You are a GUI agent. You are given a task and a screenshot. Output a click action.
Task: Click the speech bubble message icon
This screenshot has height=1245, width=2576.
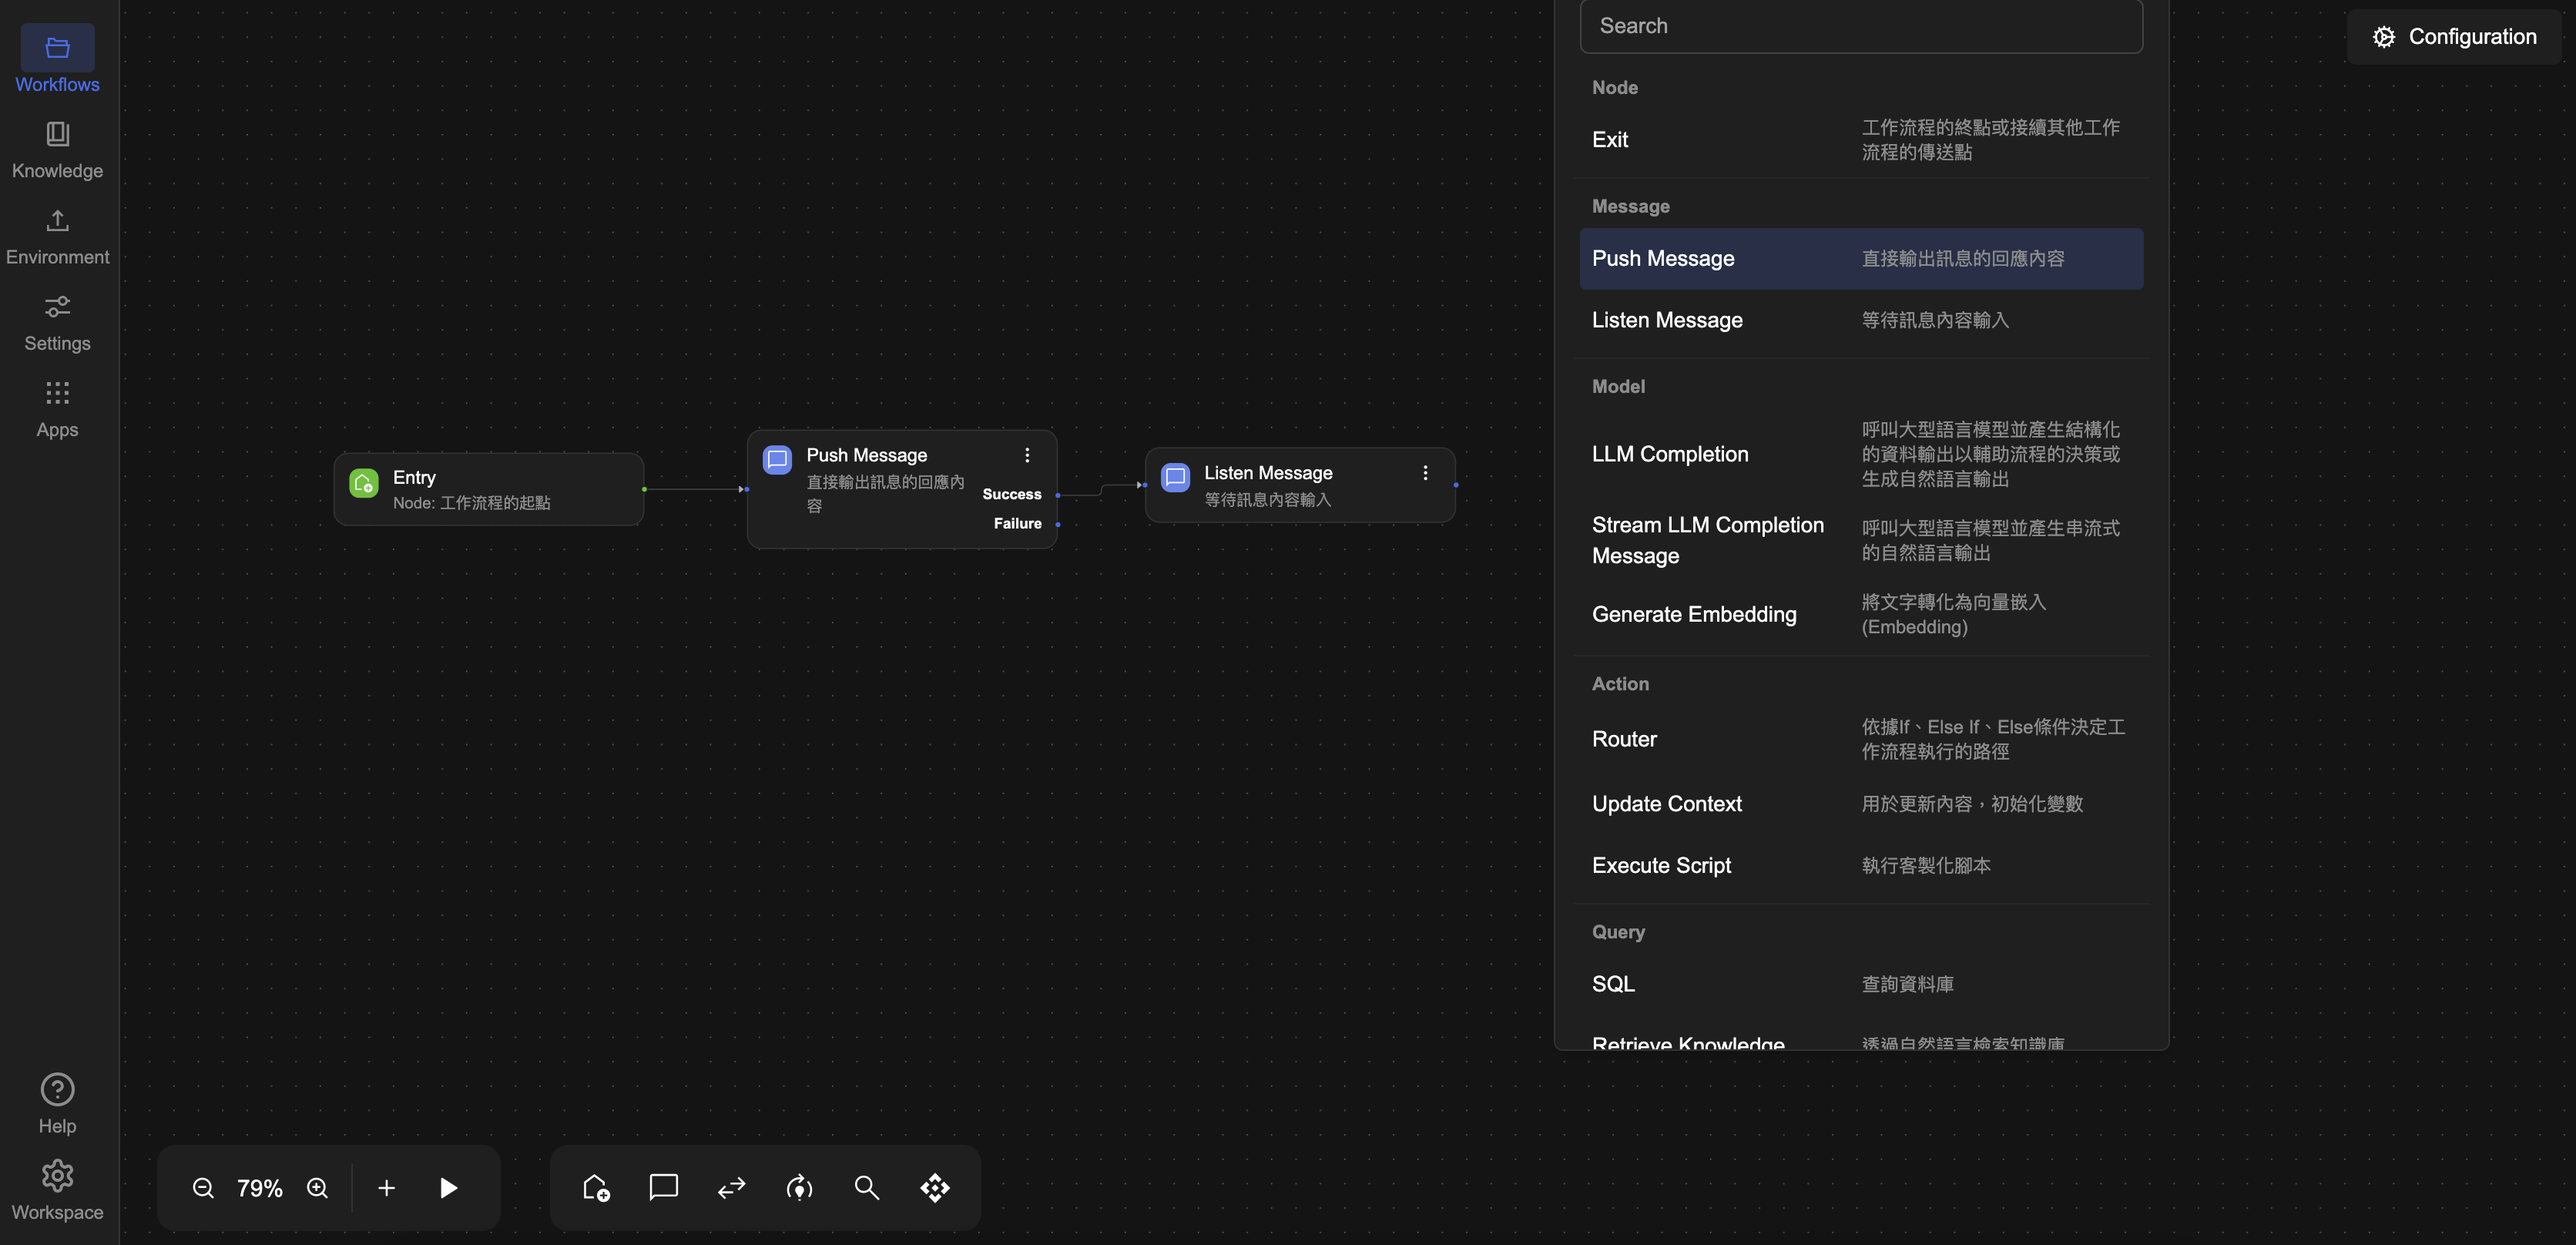coord(663,1187)
